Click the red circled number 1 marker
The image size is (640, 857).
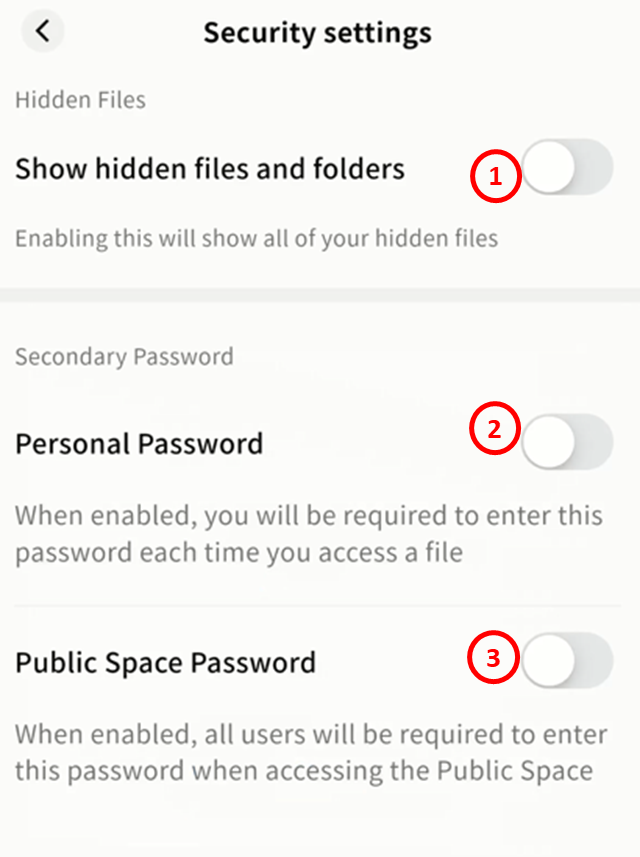[495, 178]
